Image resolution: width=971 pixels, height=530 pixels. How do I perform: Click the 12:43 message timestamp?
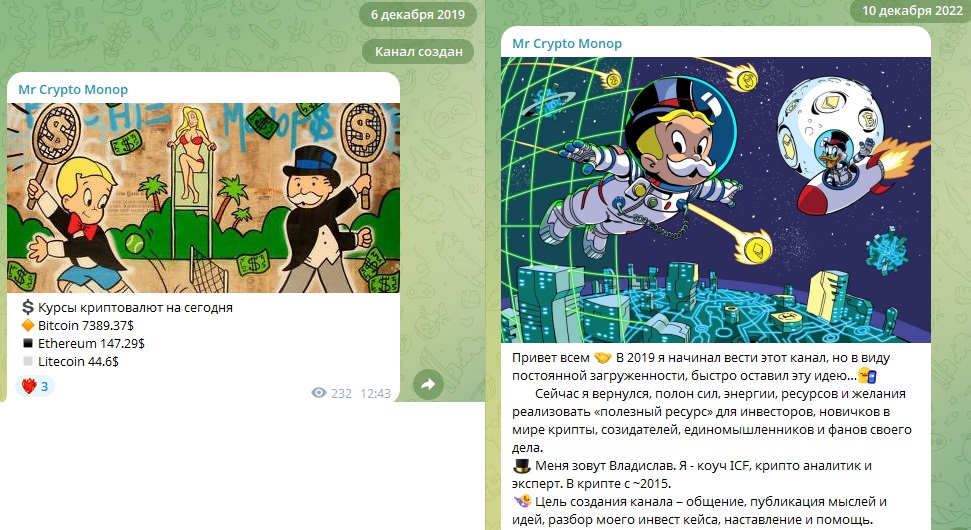[375, 393]
